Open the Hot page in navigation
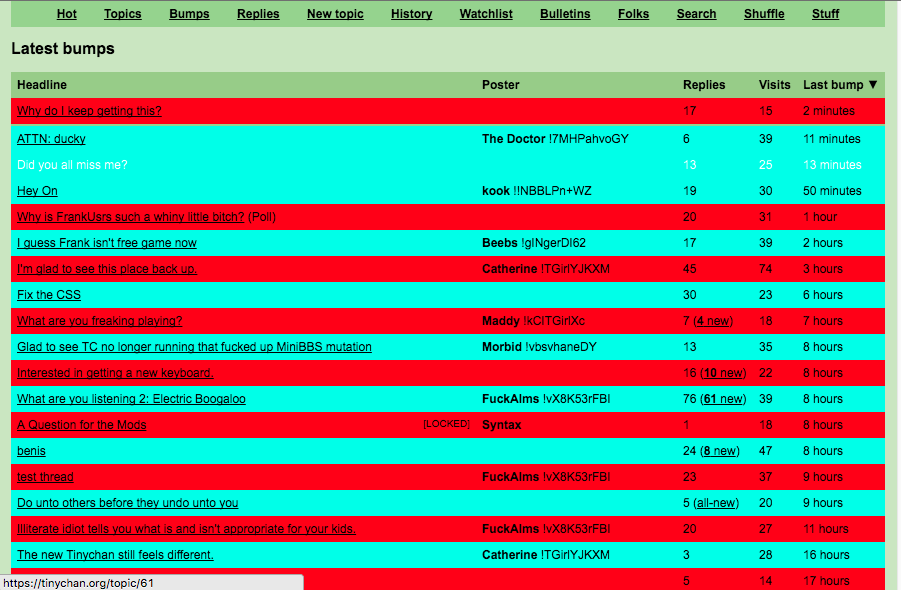The height and width of the screenshot is (590, 901). tap(66, 14)
